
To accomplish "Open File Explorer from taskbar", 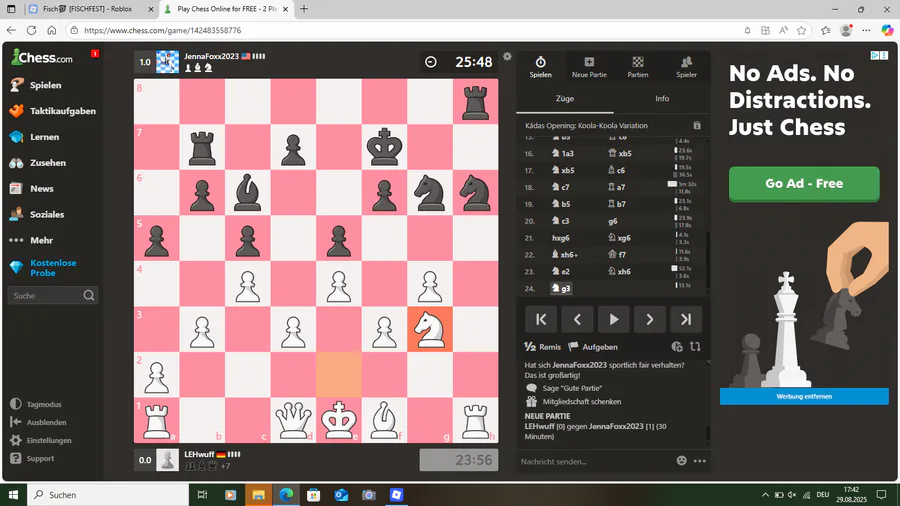I will tap(258, 495).
